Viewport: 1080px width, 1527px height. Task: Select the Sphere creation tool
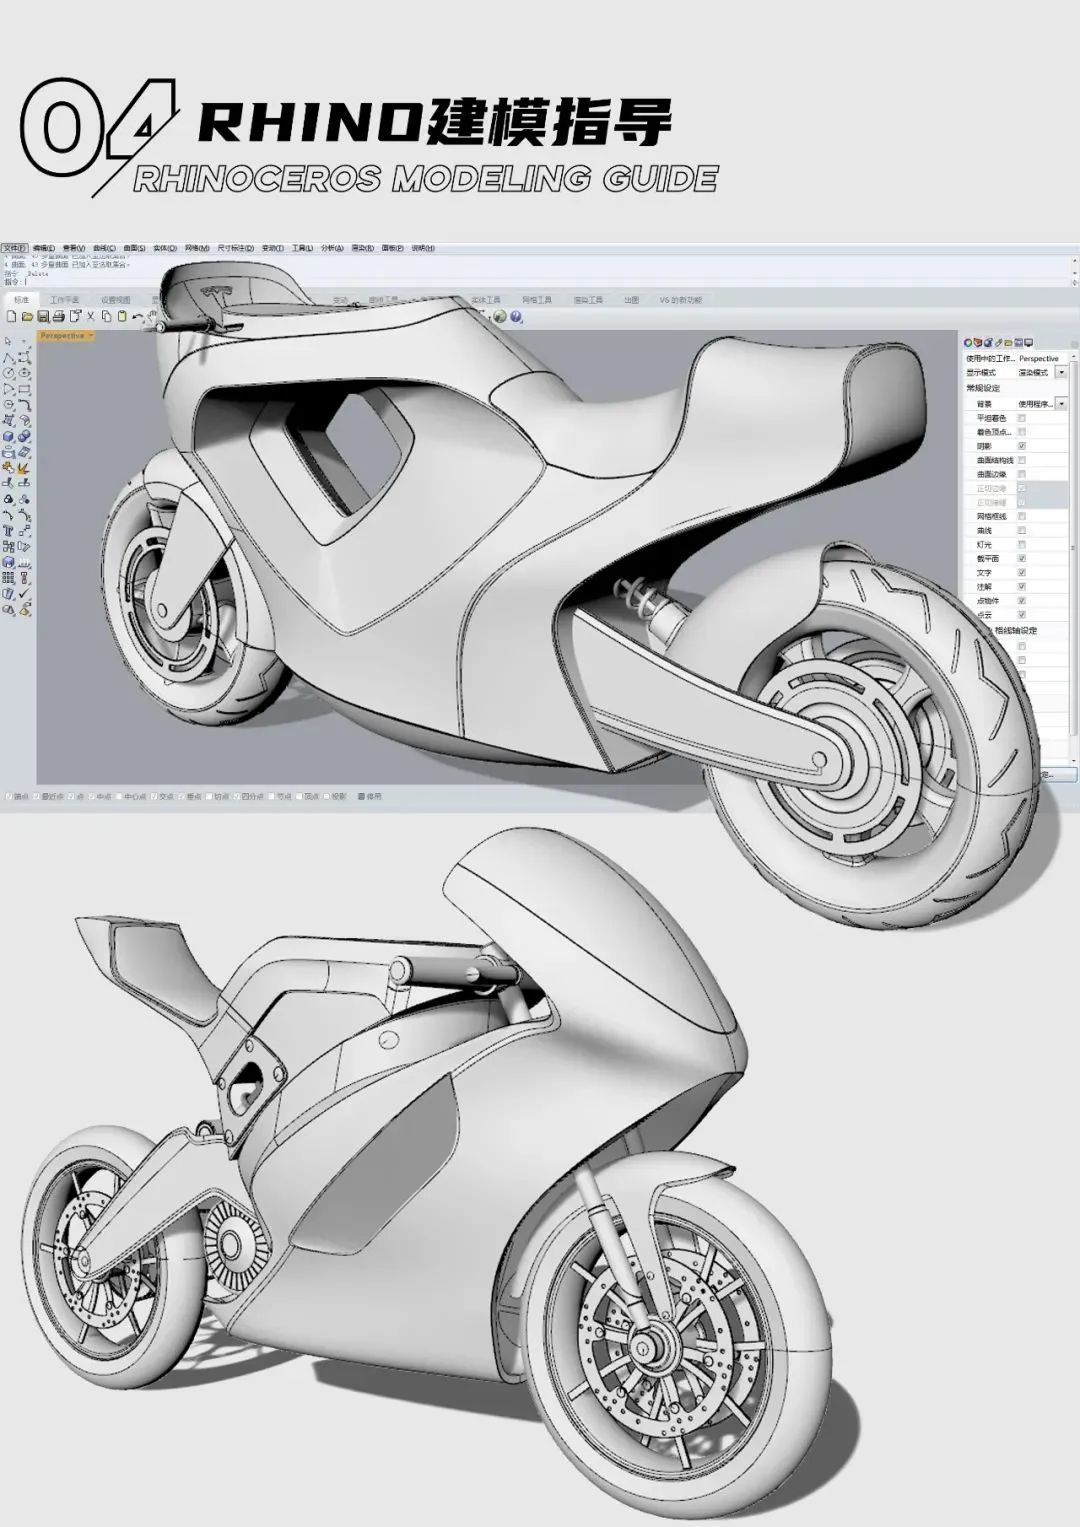(23, 437)
